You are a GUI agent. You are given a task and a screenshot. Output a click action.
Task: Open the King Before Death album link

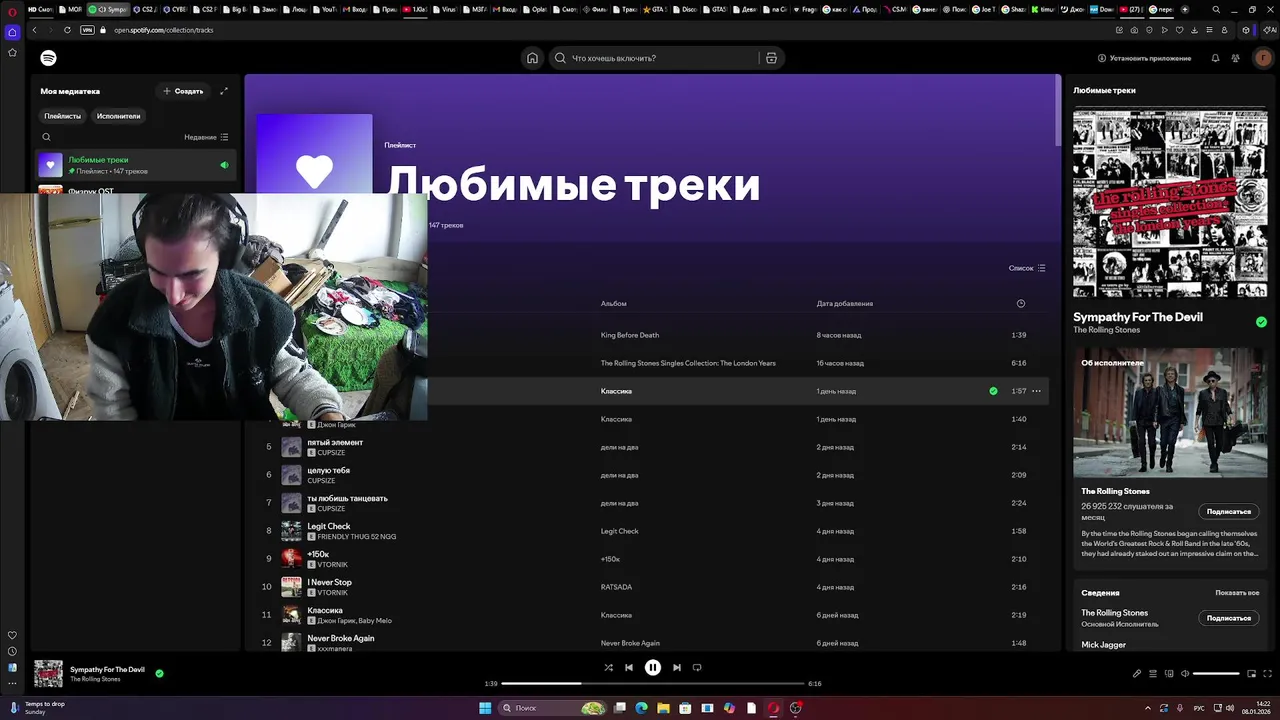(629, 335)
